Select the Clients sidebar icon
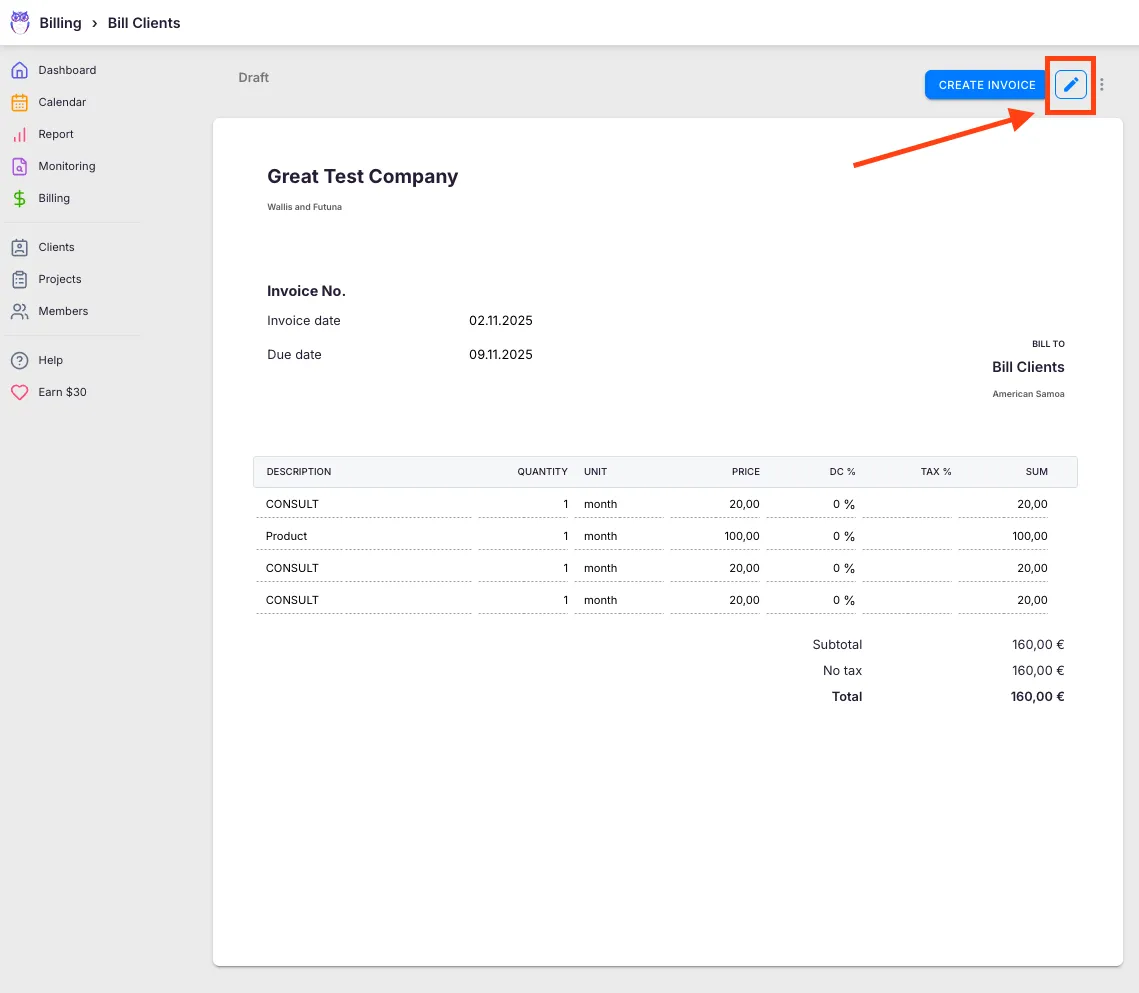Viewport: 1139px width, 993px height. tap(19, 247)
